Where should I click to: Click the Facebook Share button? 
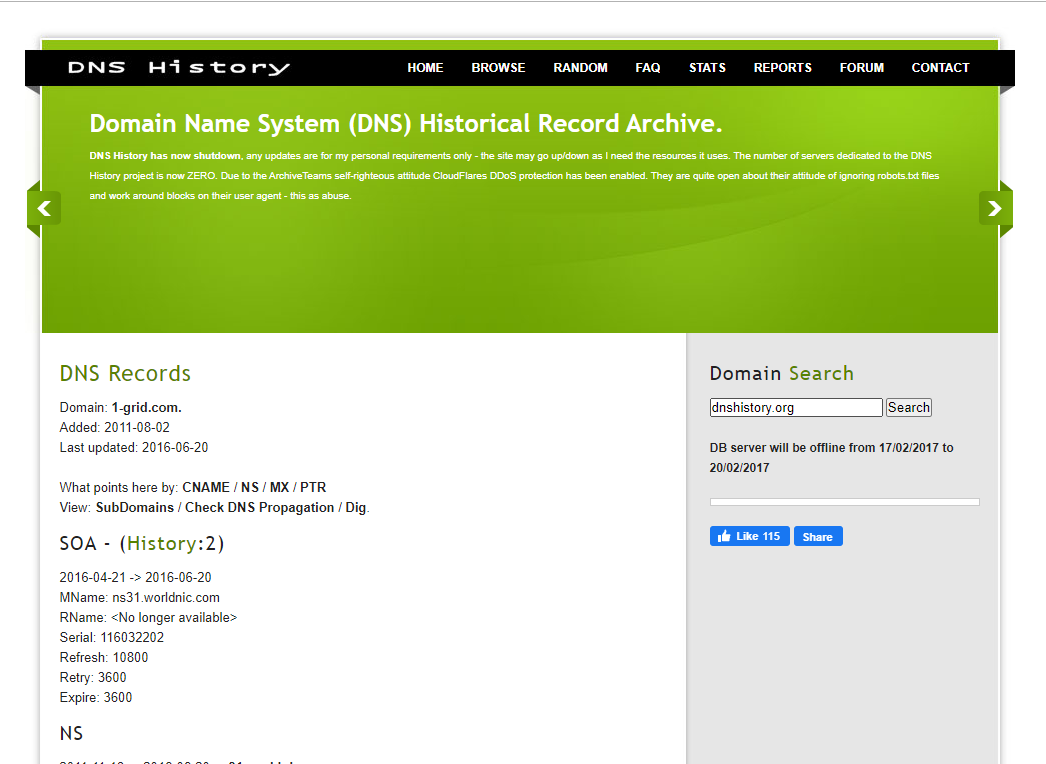(818, 536)
